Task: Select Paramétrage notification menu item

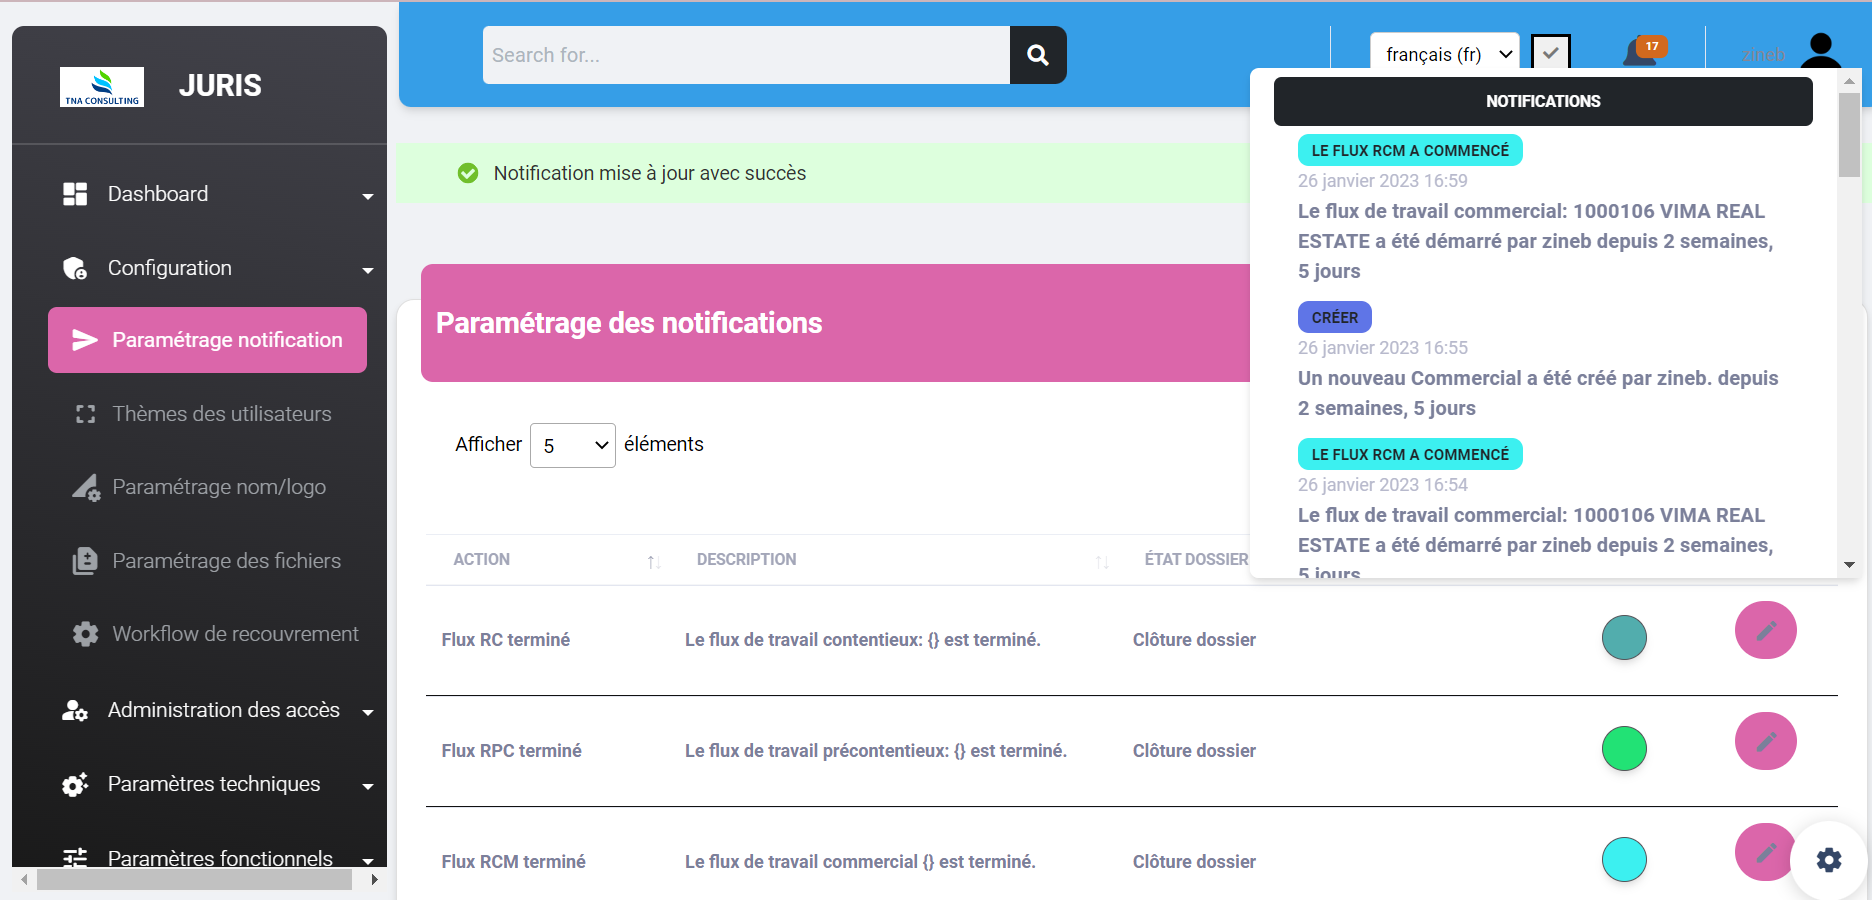Action: 208,340
